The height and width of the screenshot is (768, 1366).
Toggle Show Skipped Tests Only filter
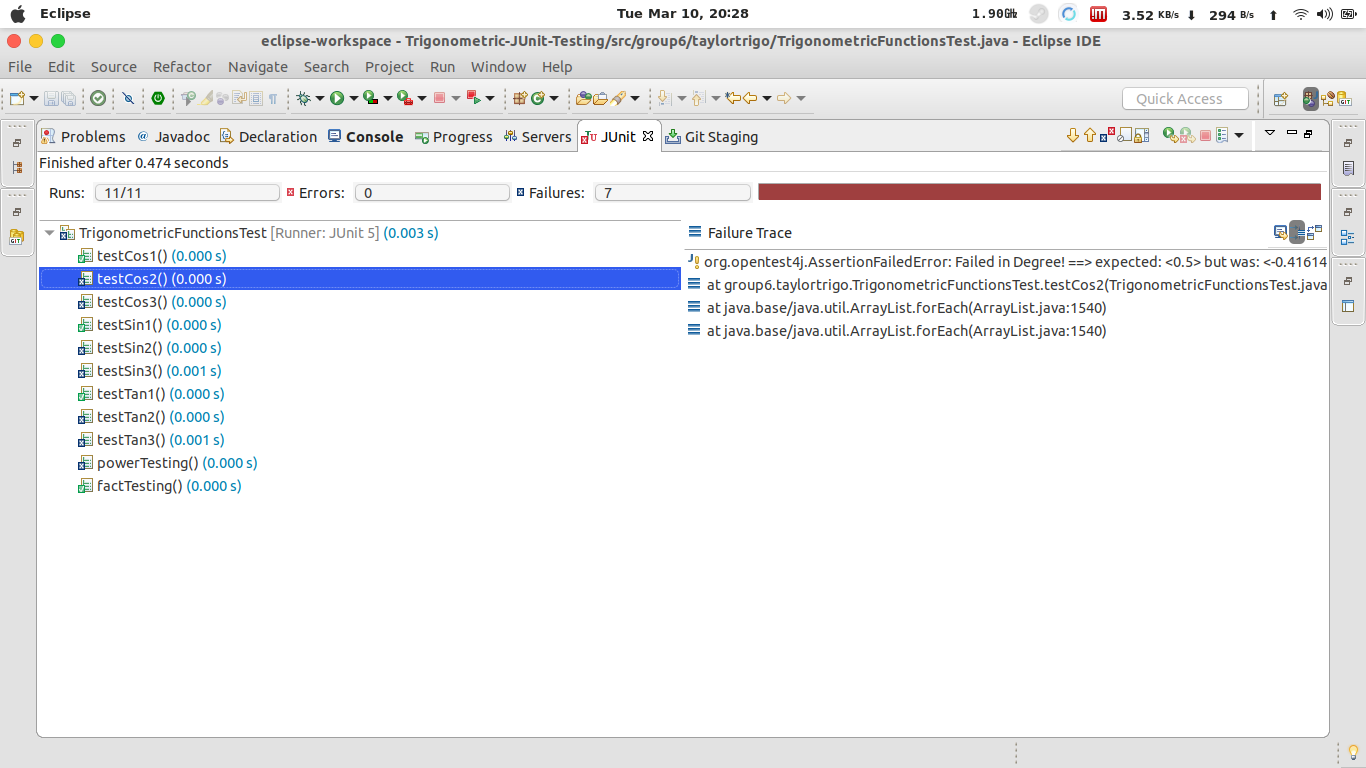(1124, 135)
